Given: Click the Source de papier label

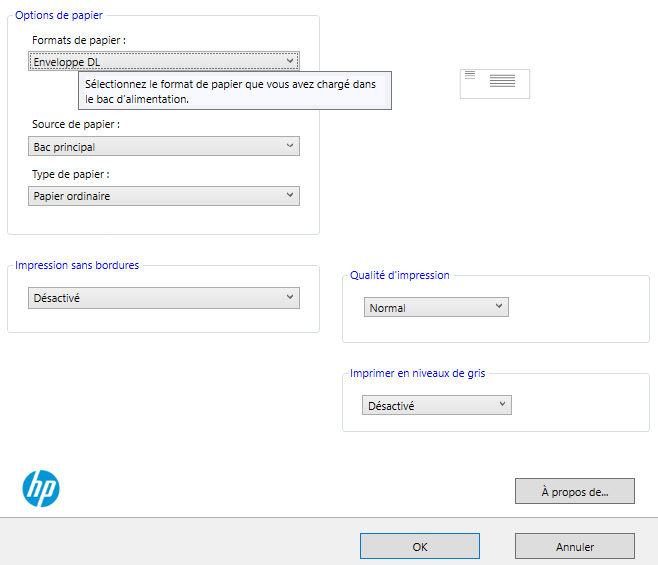Looking at the screenshot, I should 76,125.
